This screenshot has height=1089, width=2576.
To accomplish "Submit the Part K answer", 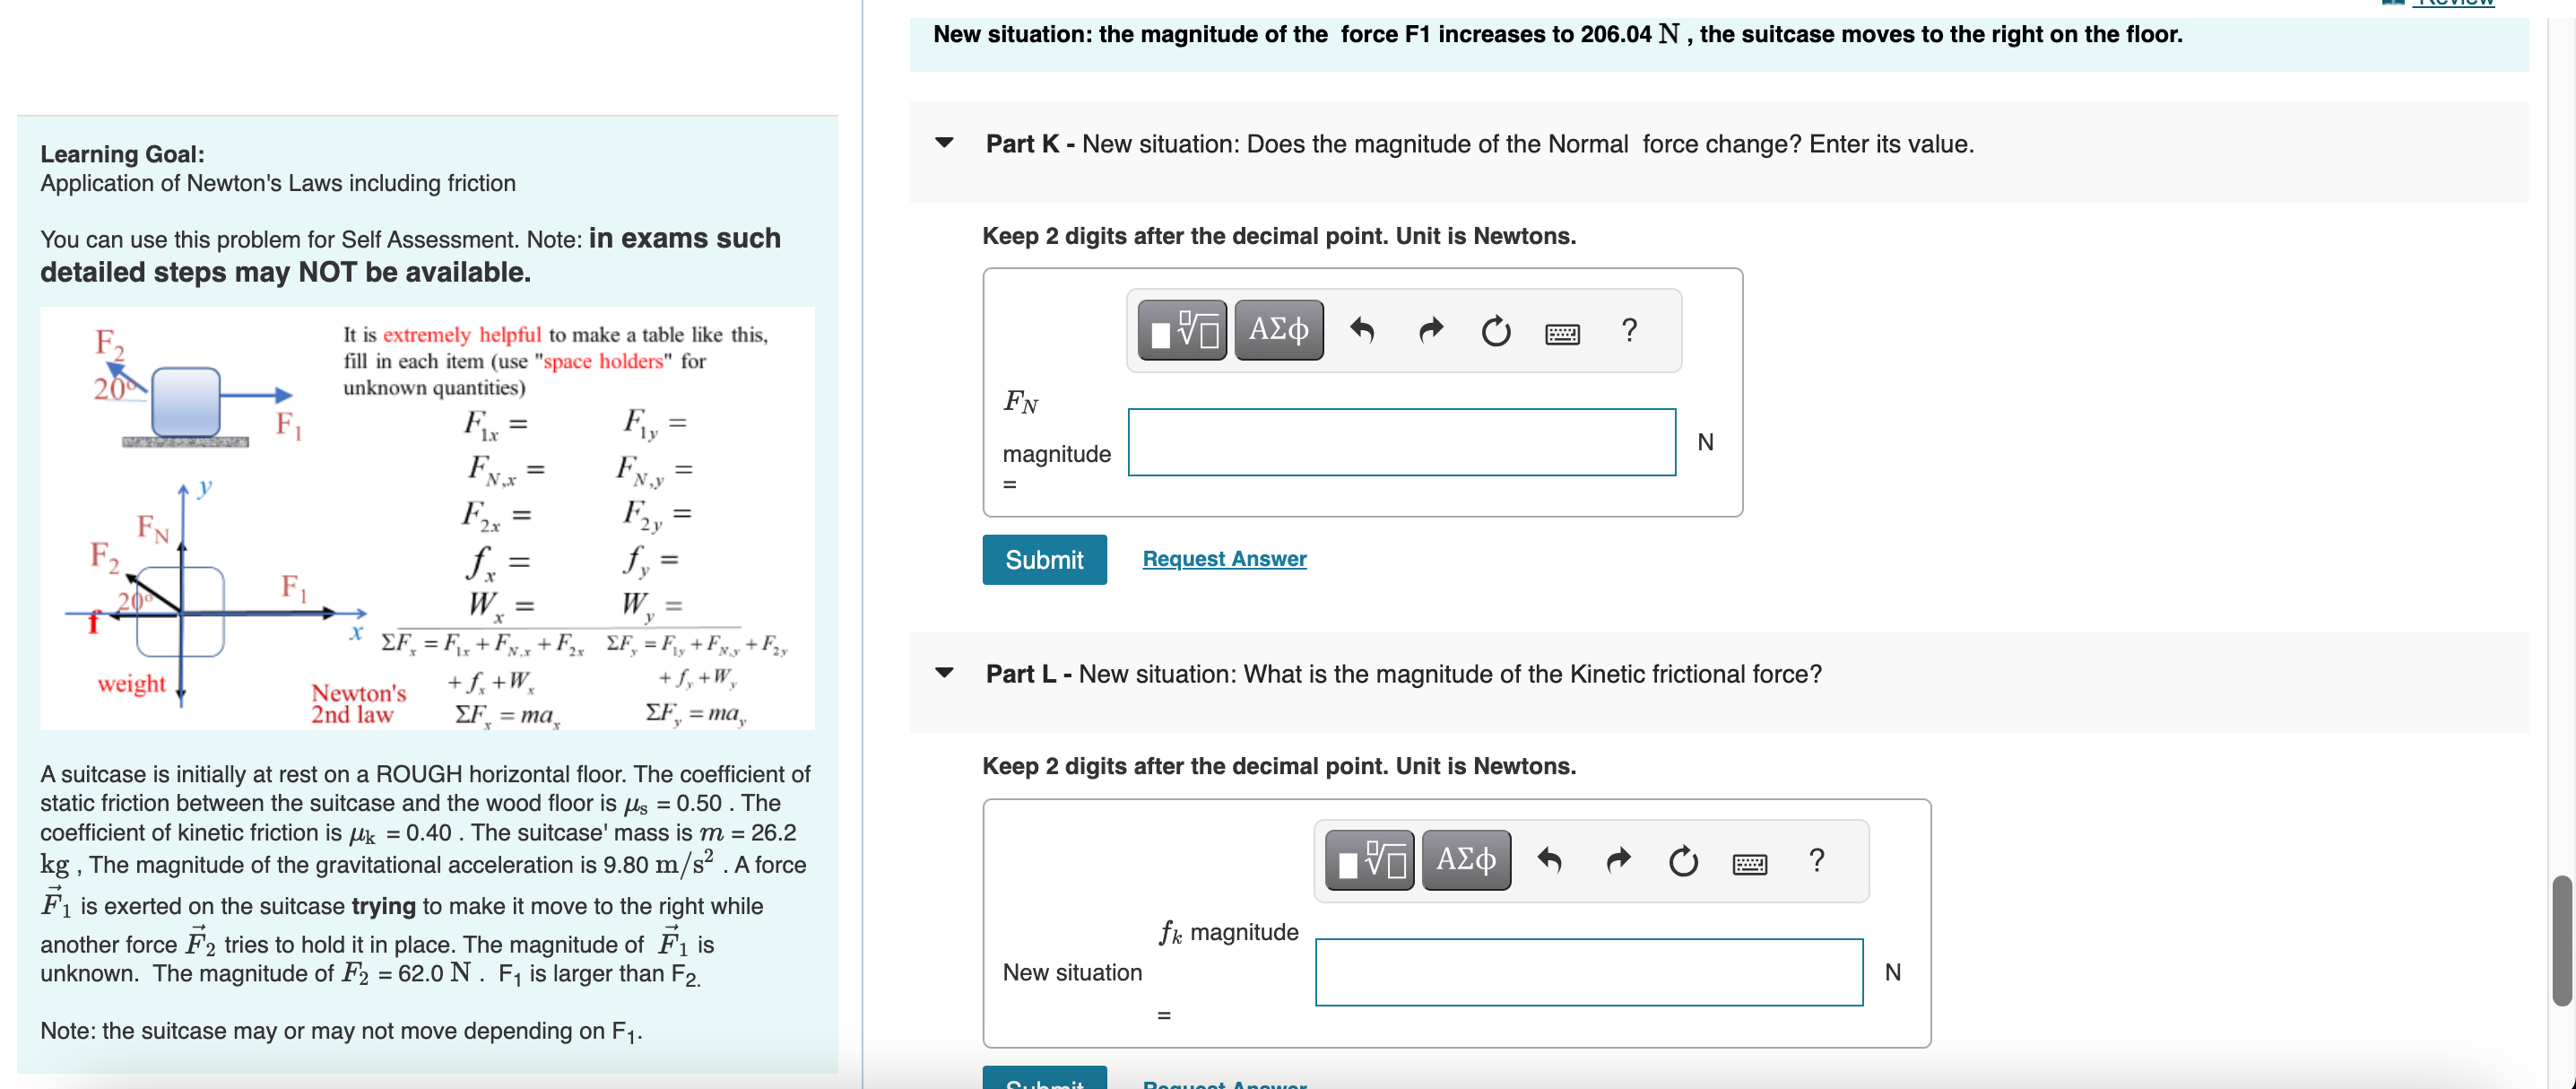I will pyautogui.click(x=1044, y=560).
